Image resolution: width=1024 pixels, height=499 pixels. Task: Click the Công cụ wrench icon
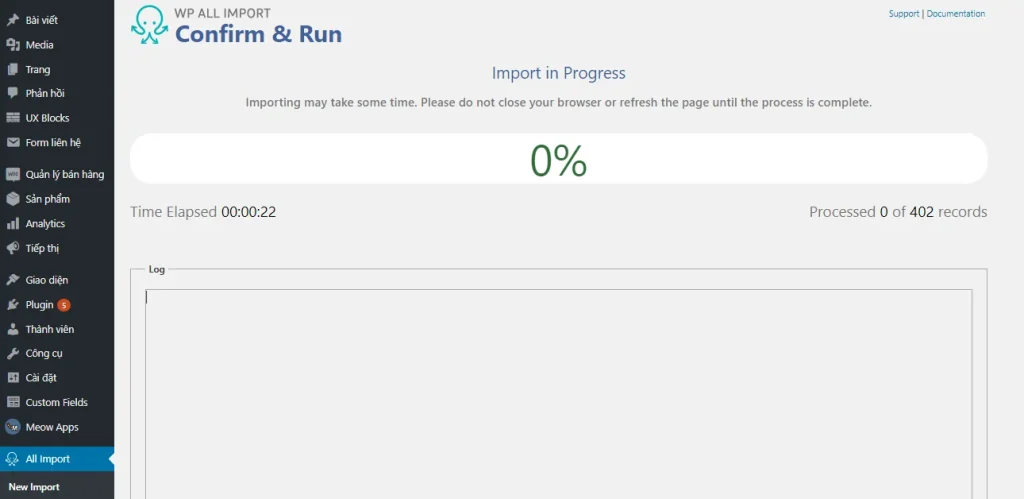pyautogui.click(x=12, y=353)
